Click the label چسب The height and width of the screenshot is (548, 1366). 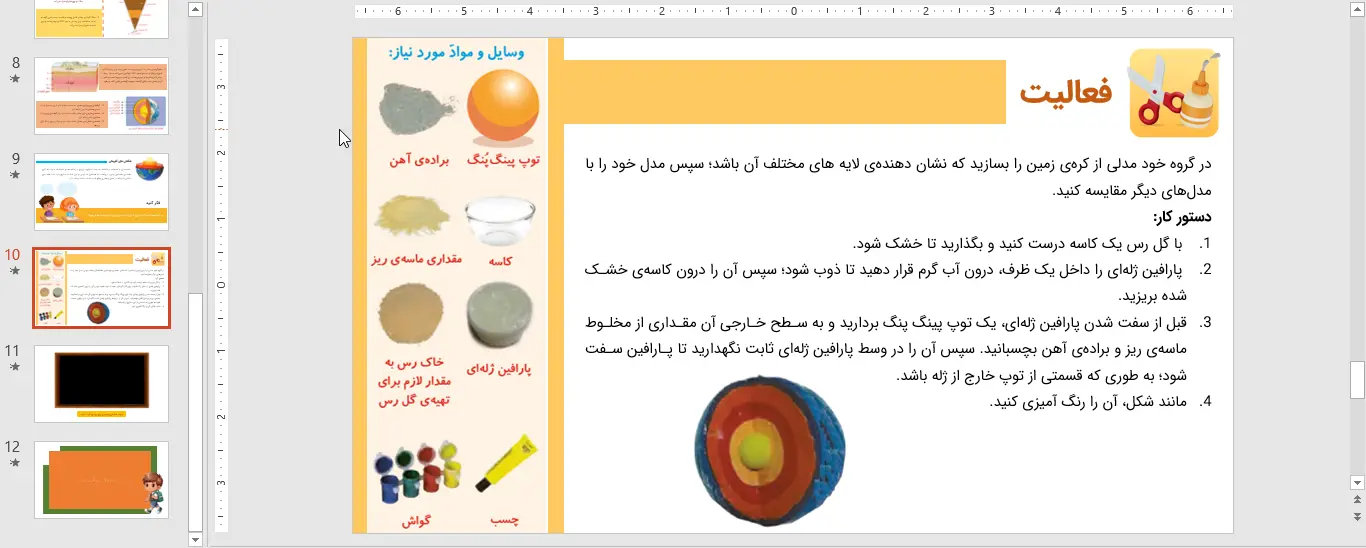504,521
